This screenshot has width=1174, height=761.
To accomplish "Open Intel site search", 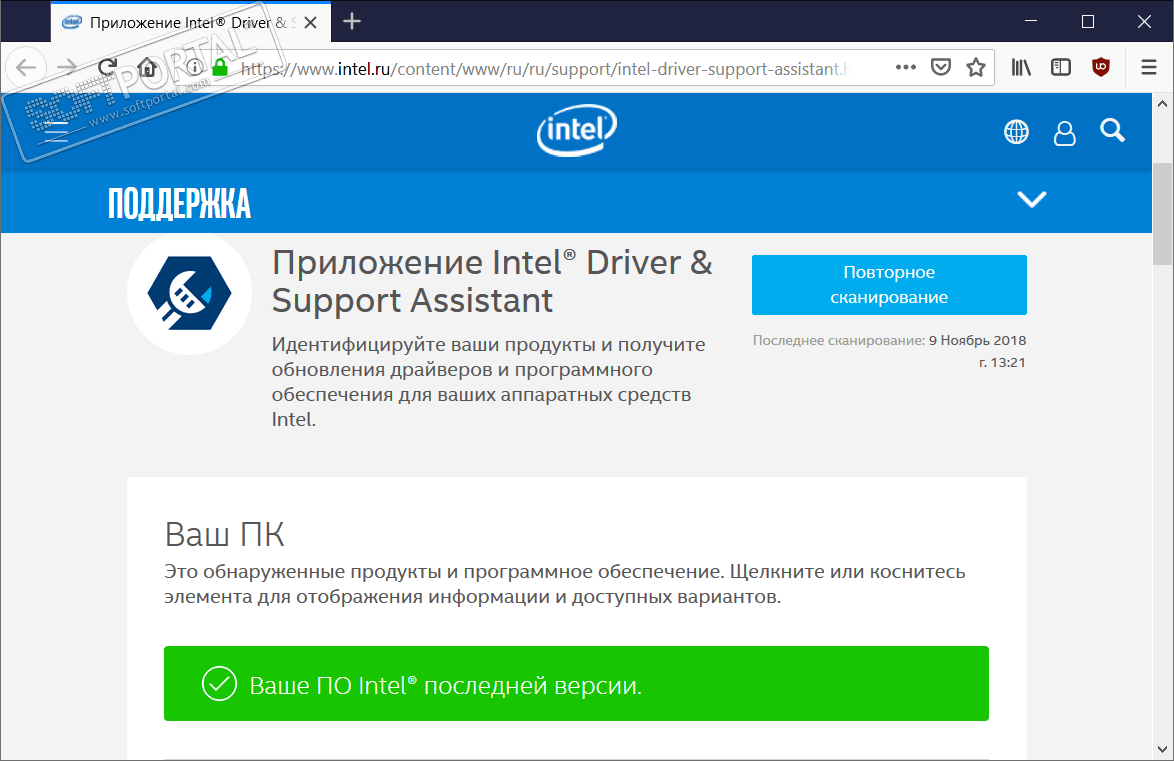I will pyautogui.click(x=1113, y=130).
